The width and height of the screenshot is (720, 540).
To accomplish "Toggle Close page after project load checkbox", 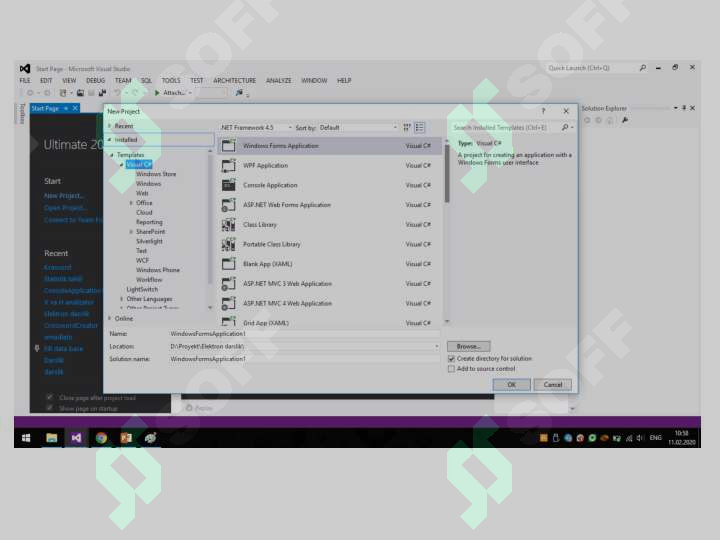I will click(50, 397).
